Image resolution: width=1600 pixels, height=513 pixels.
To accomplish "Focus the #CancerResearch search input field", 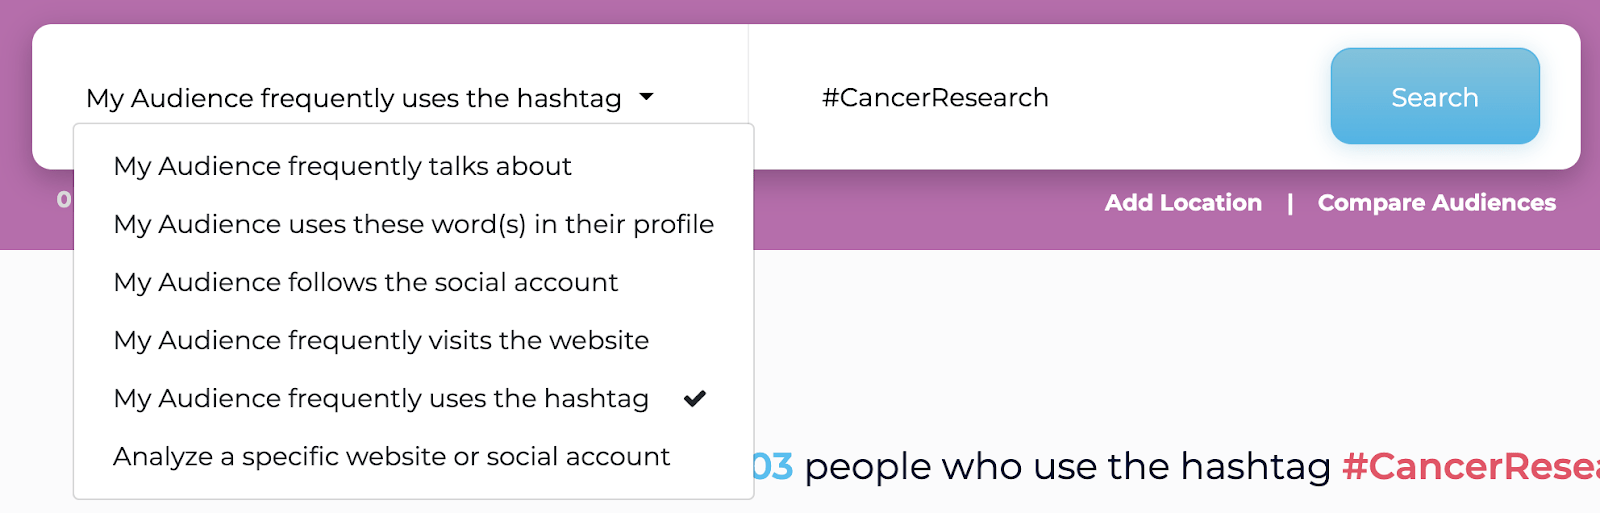I will [x=935, y=98].
